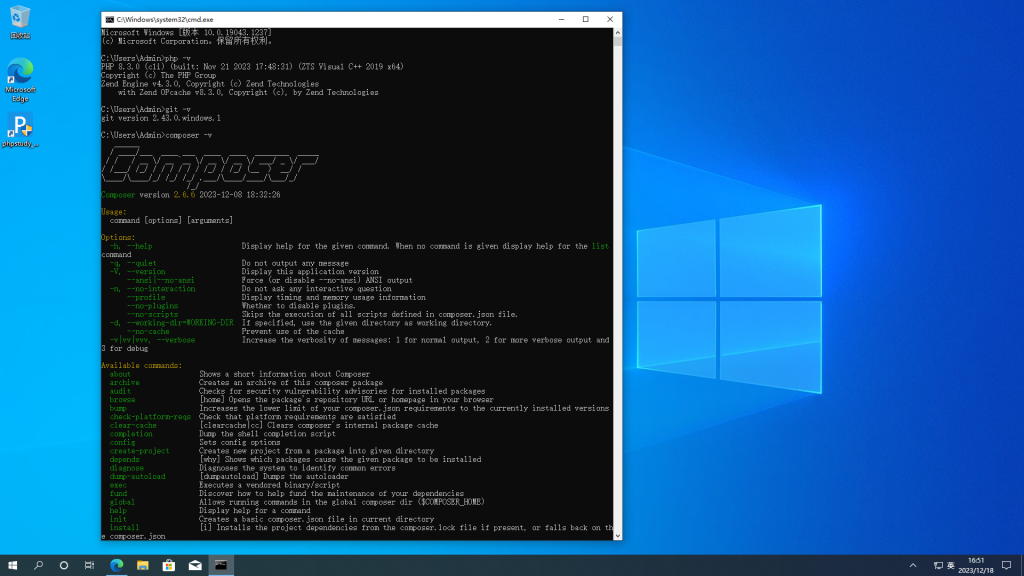The height and width of the screenshot is (576, 1024).
Task: Launch Microsoft Edge from the taskbar
Action: click(117, 566)
